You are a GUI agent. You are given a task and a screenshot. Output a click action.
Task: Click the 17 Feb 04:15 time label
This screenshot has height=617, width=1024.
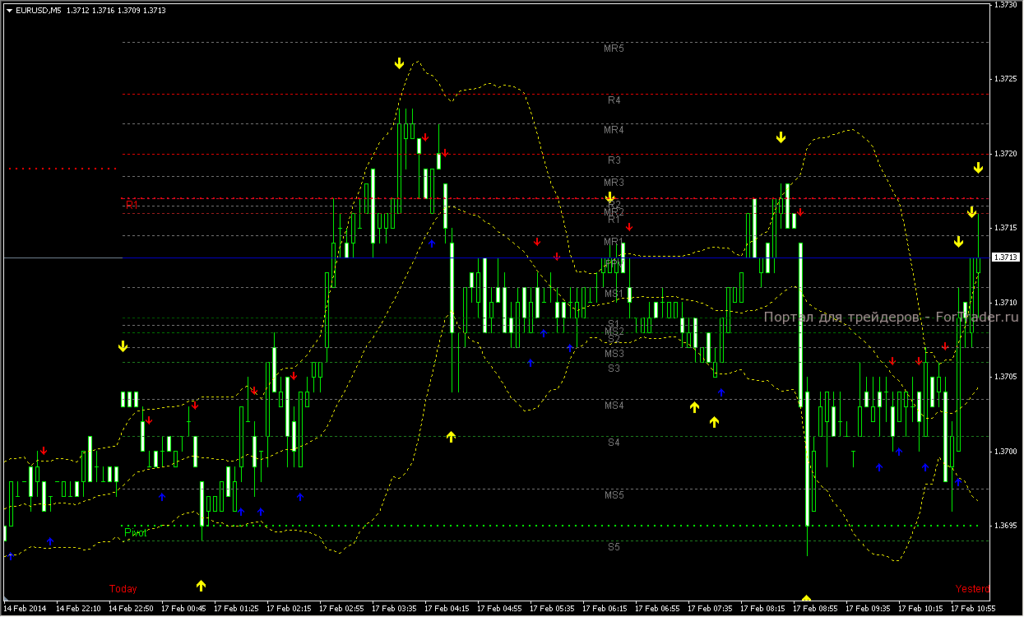point(447,609)
